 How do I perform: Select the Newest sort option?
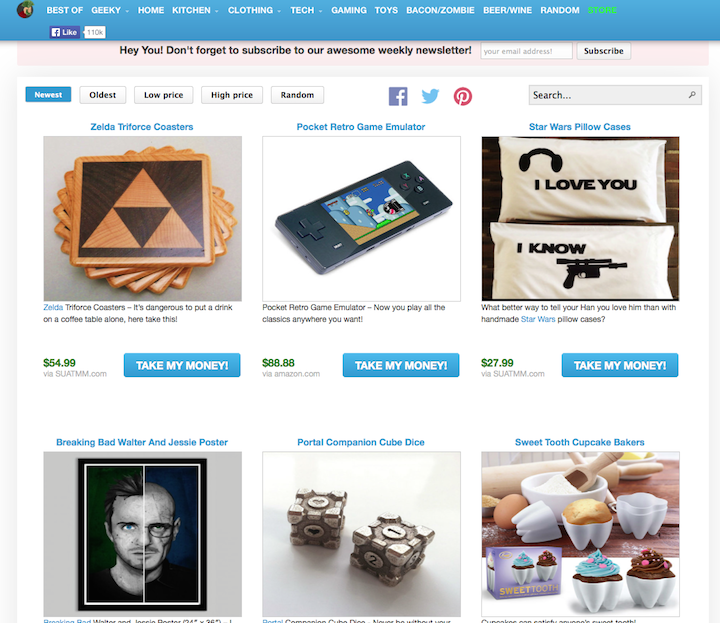pos(48,95)
